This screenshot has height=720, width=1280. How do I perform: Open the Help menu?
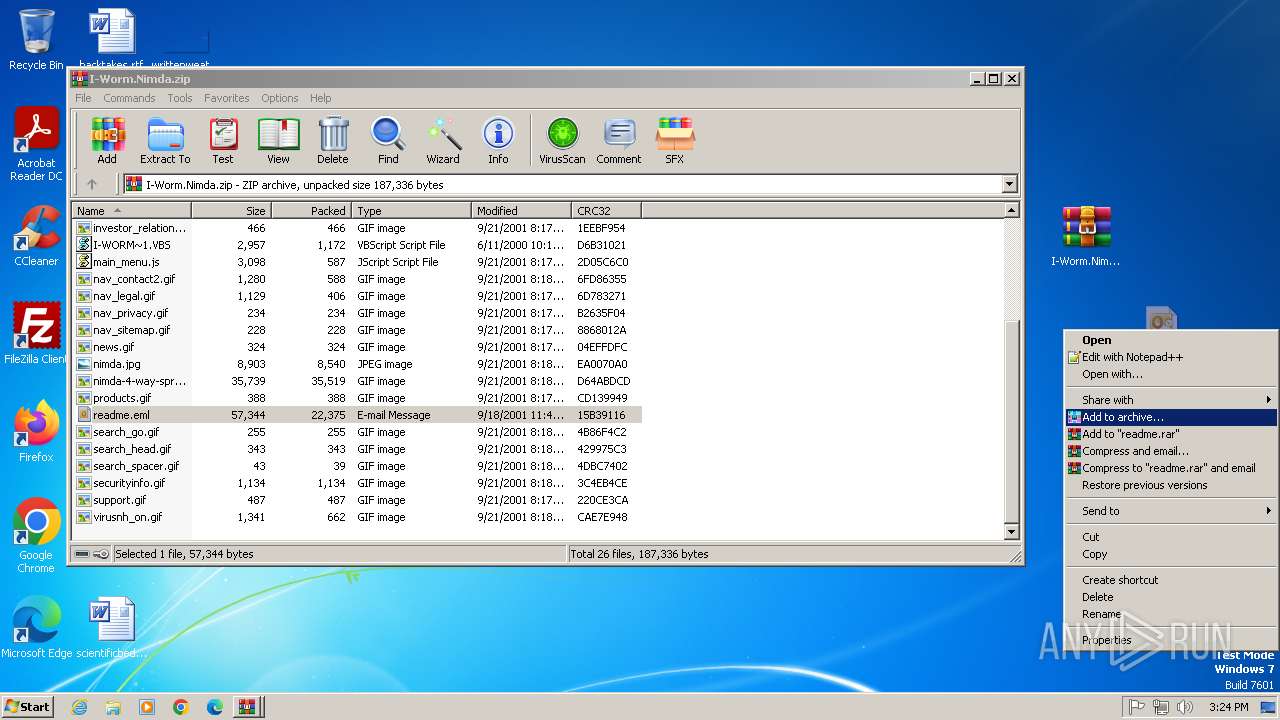(x=320, y=98)
